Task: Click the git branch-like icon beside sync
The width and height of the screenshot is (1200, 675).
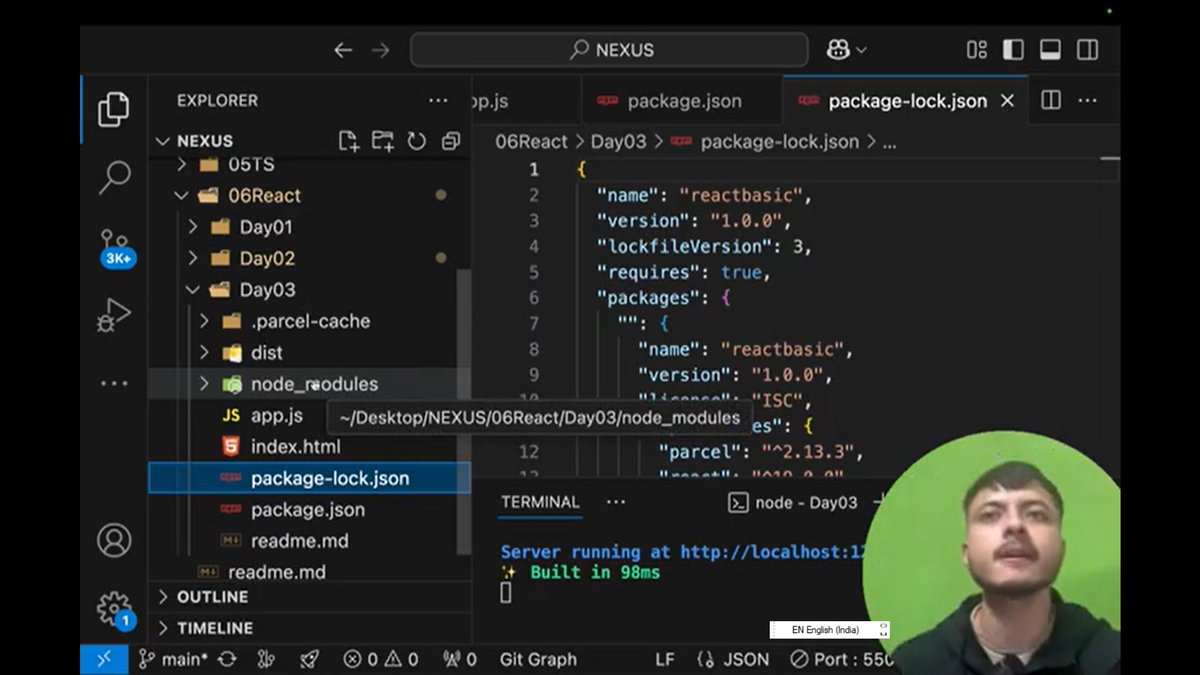Action: [266, 659]
